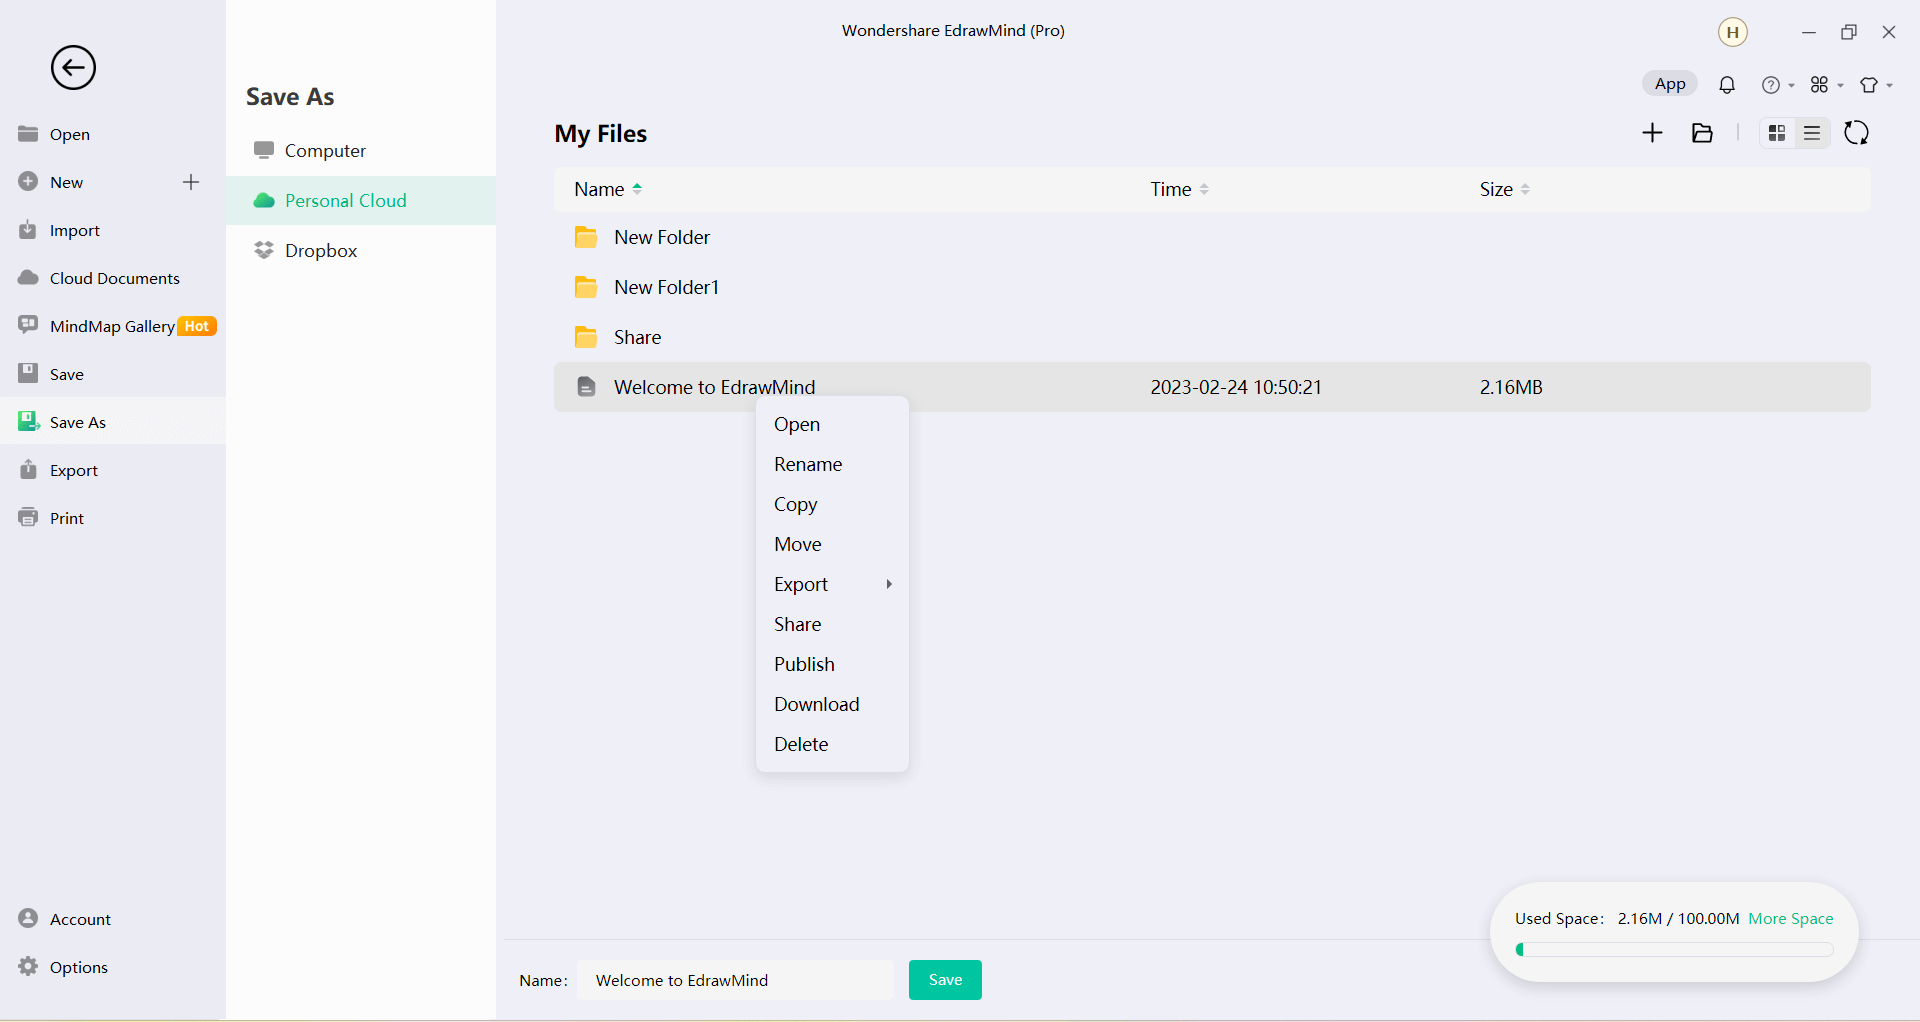Screen dimensions: 1920x1022
Task: Click the user avatar H icon
Action: [1733, 32]
